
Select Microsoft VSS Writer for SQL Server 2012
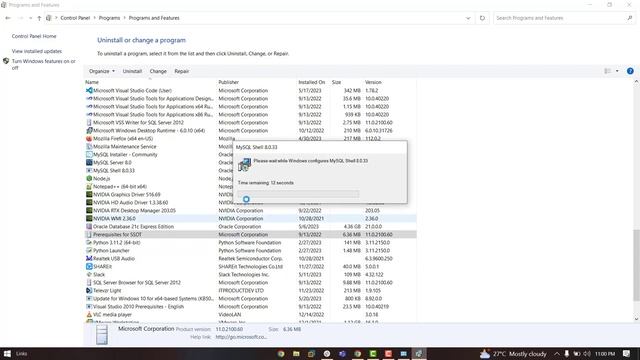[x=251, y=122]
